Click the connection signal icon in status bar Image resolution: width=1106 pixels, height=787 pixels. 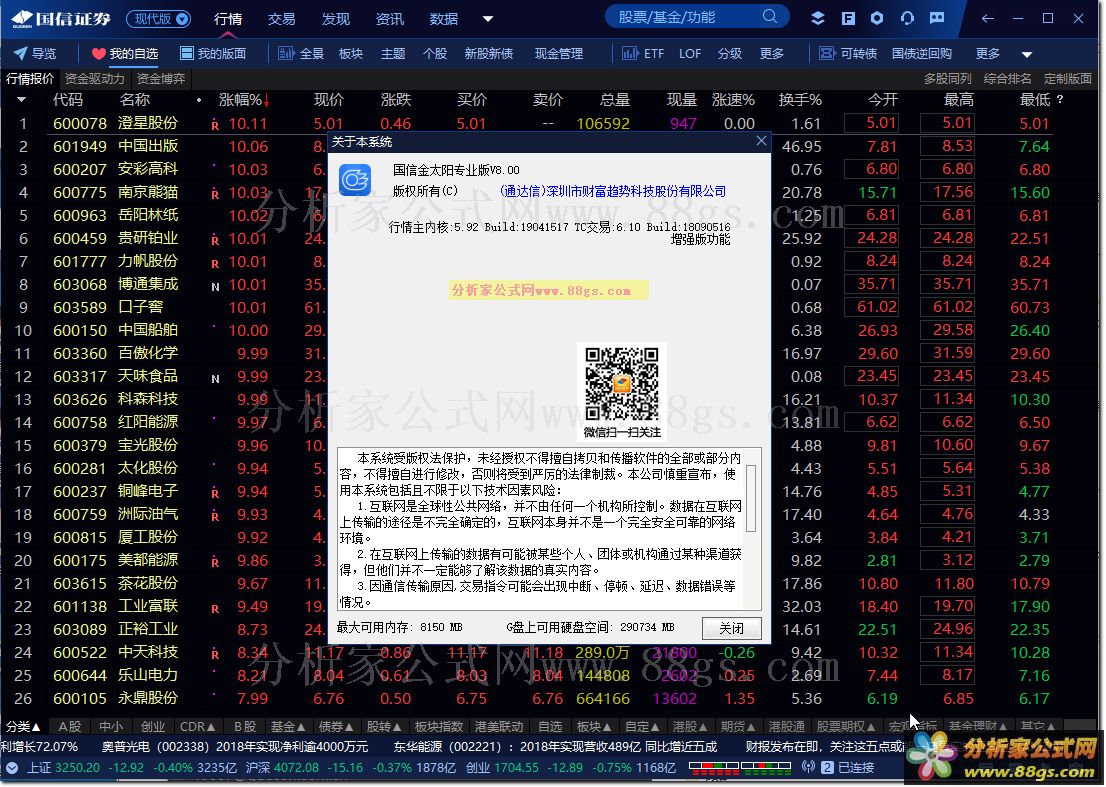(808, 767)
